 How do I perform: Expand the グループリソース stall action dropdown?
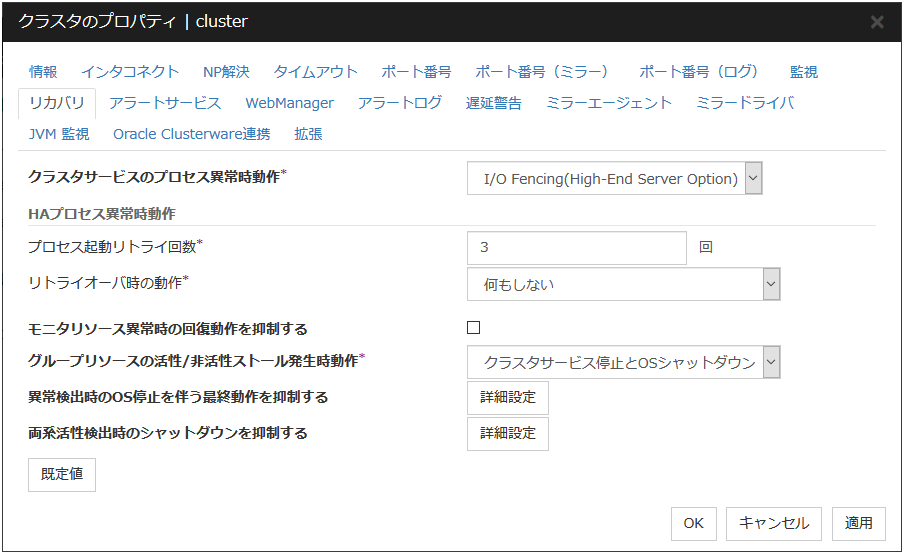(x=623, y=362)
